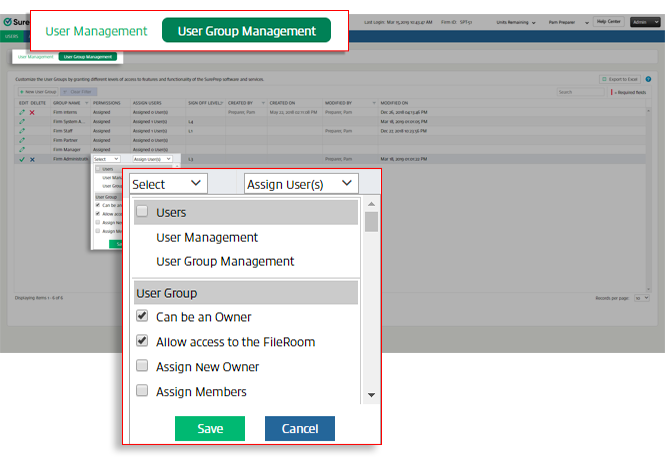Check the Assign Members checkbox
665x467 pixels.
pos(142,391)
